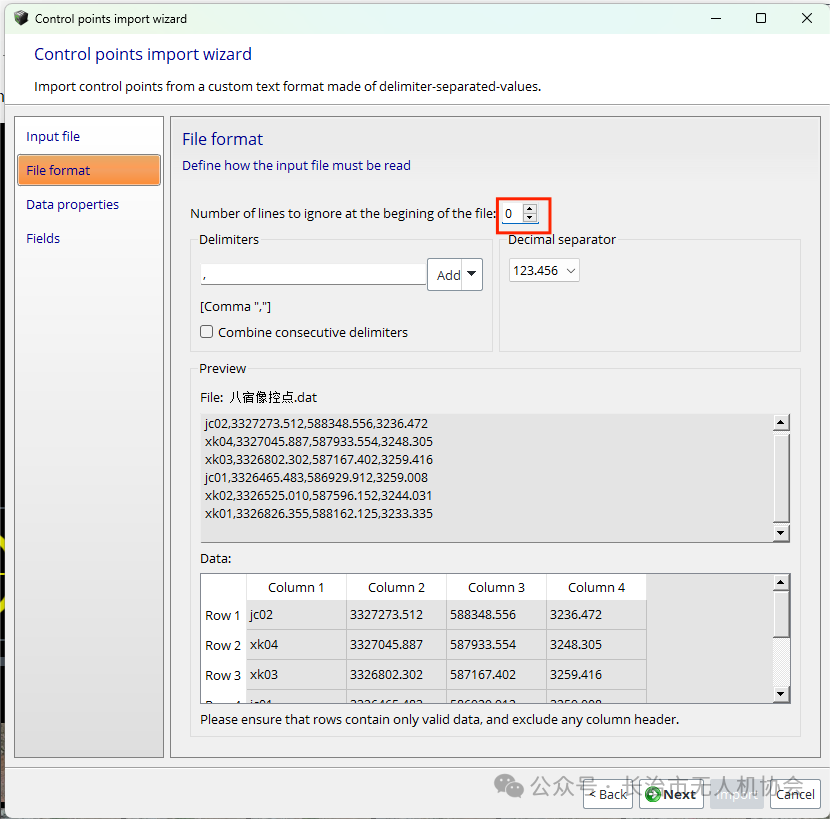Click the wizard app icon in title bar
This screenshot has width=830, height=819.
tap(21, 18)
